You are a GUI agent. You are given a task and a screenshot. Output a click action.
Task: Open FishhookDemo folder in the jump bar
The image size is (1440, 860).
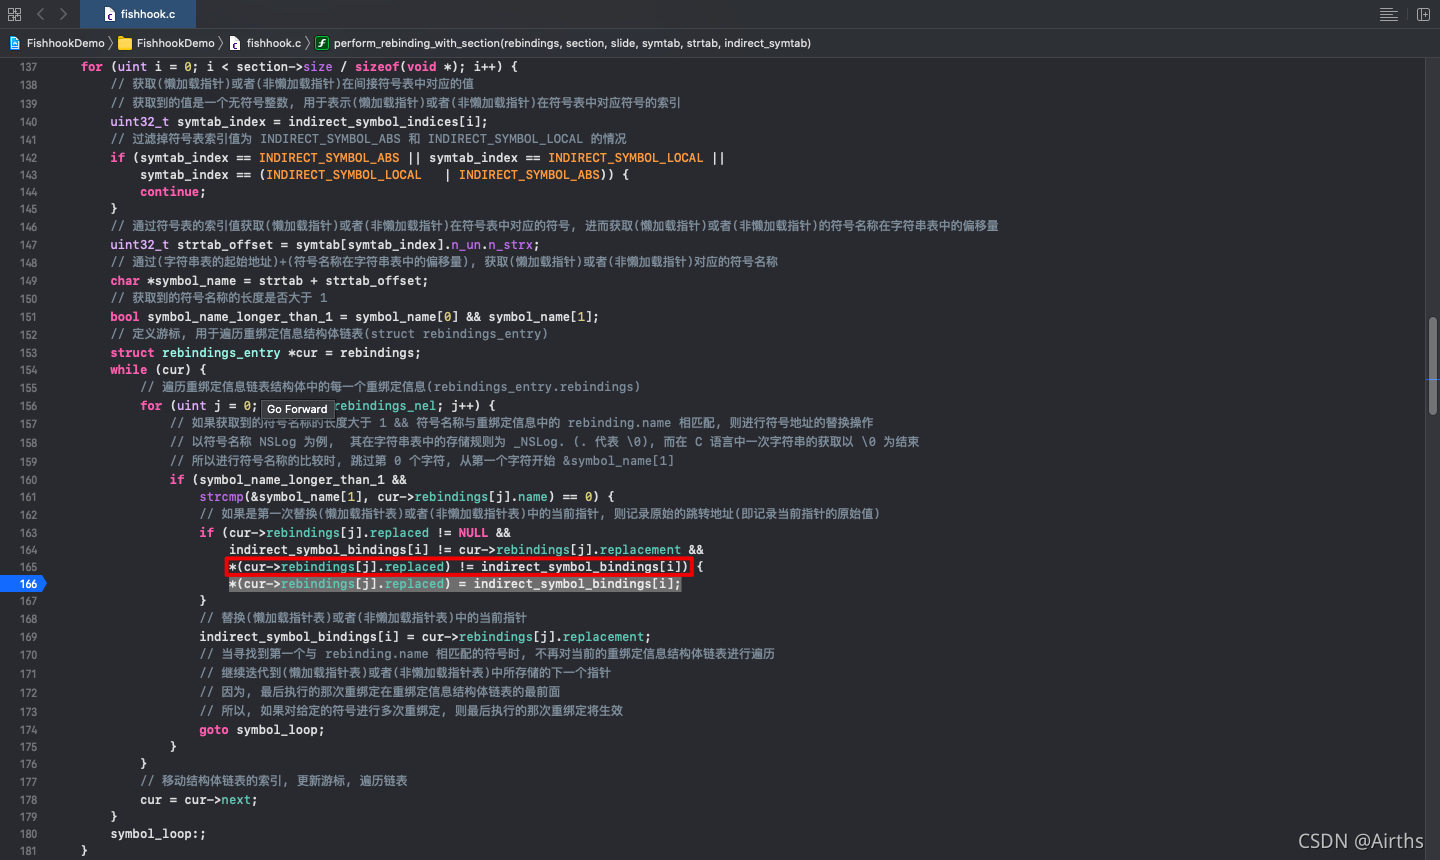[x=166, y=43]
